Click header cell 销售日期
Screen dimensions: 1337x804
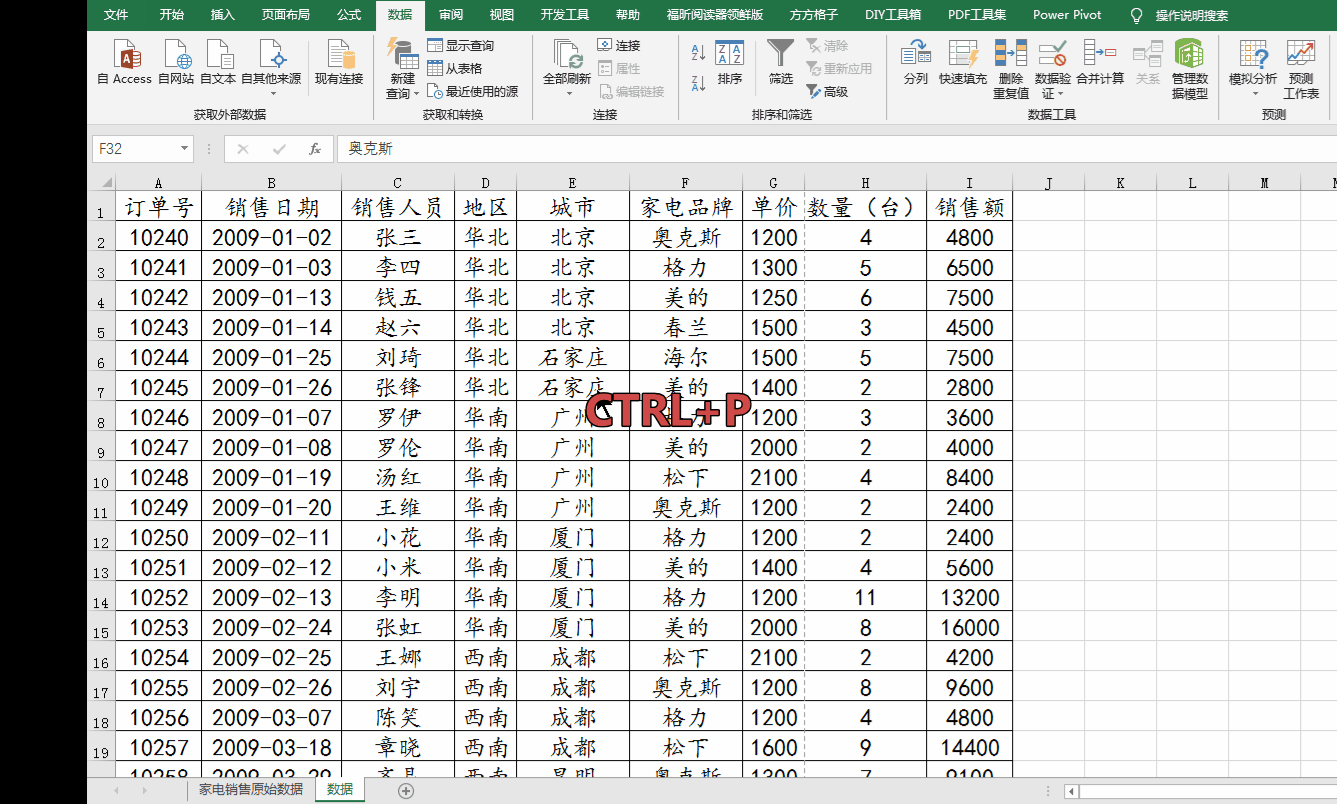point(272,207)
